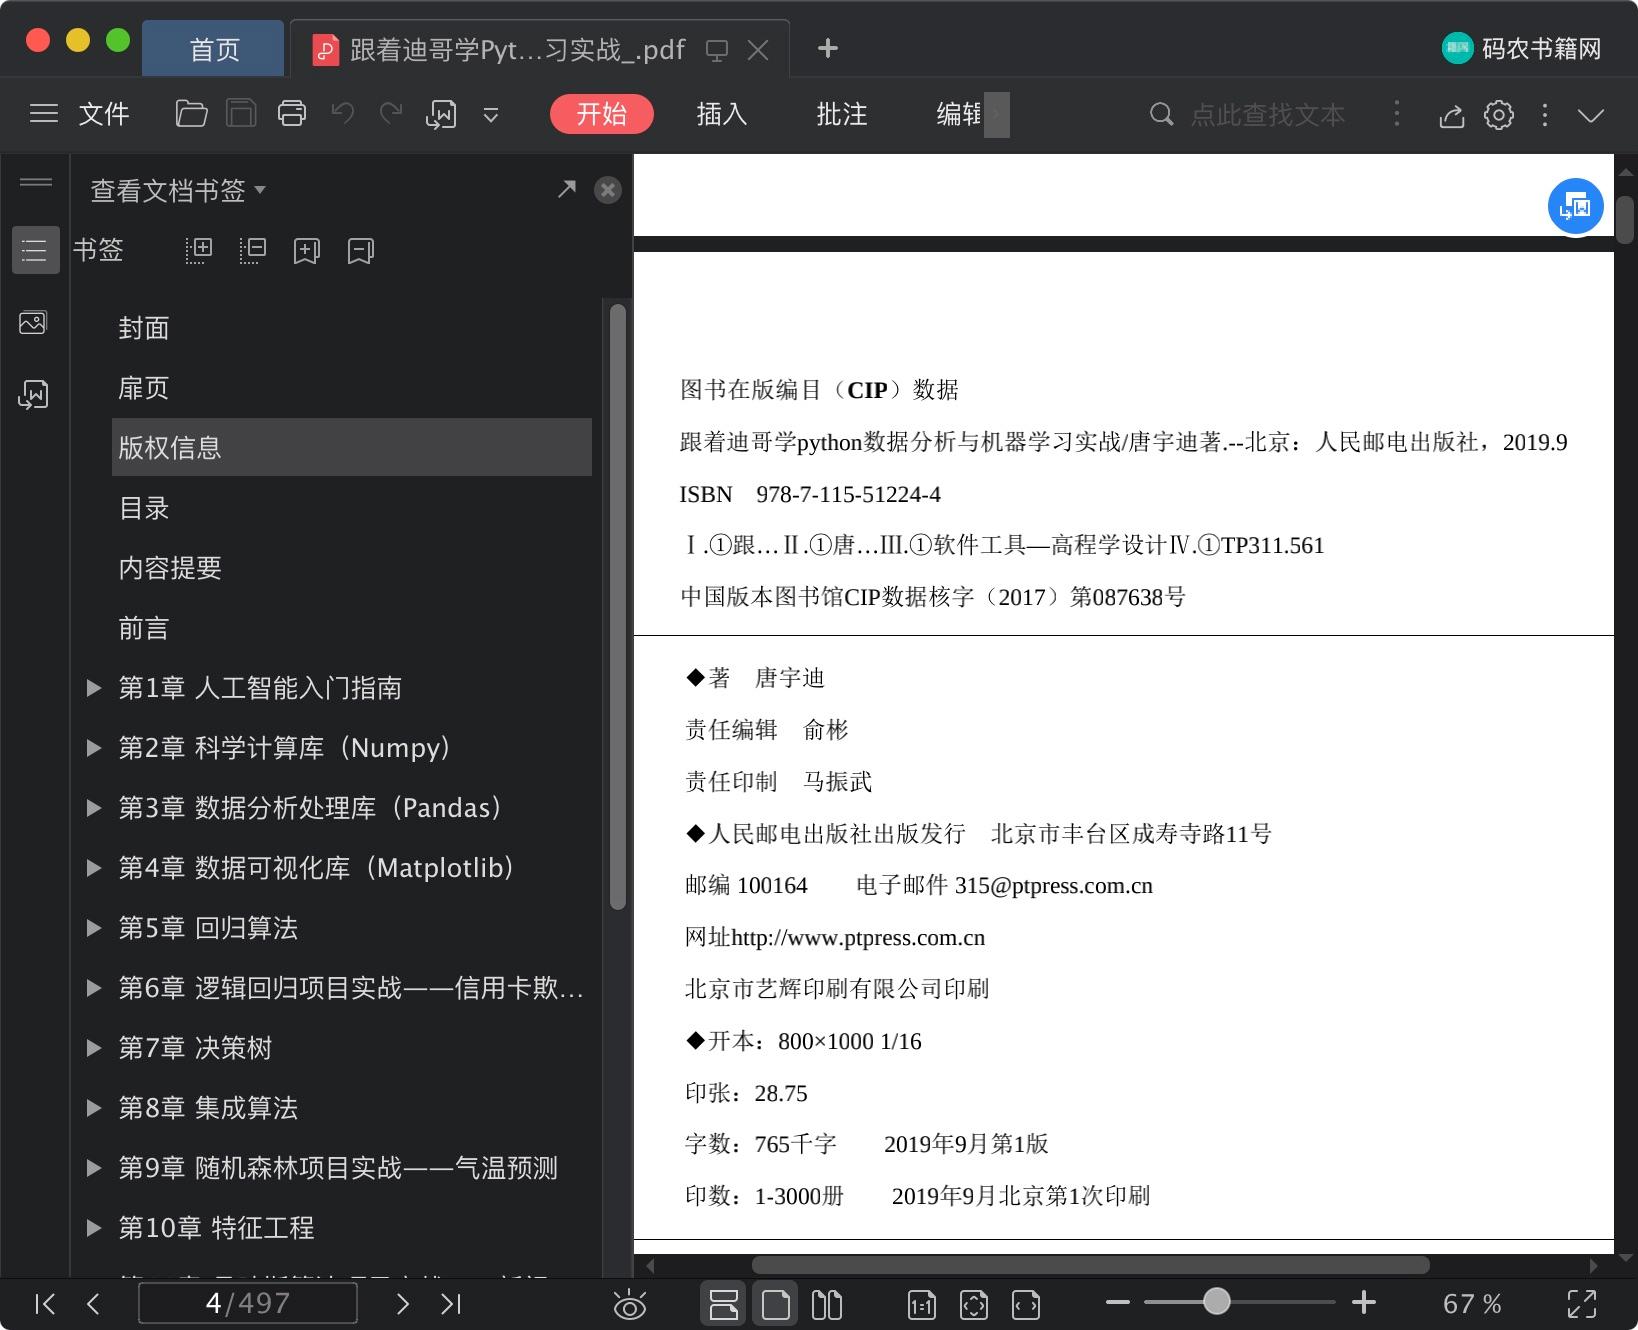Open the hamburger 文件 menu icon
Image resolution: width=1638 pixels, height=1330 pixels.
coord(44,114)
